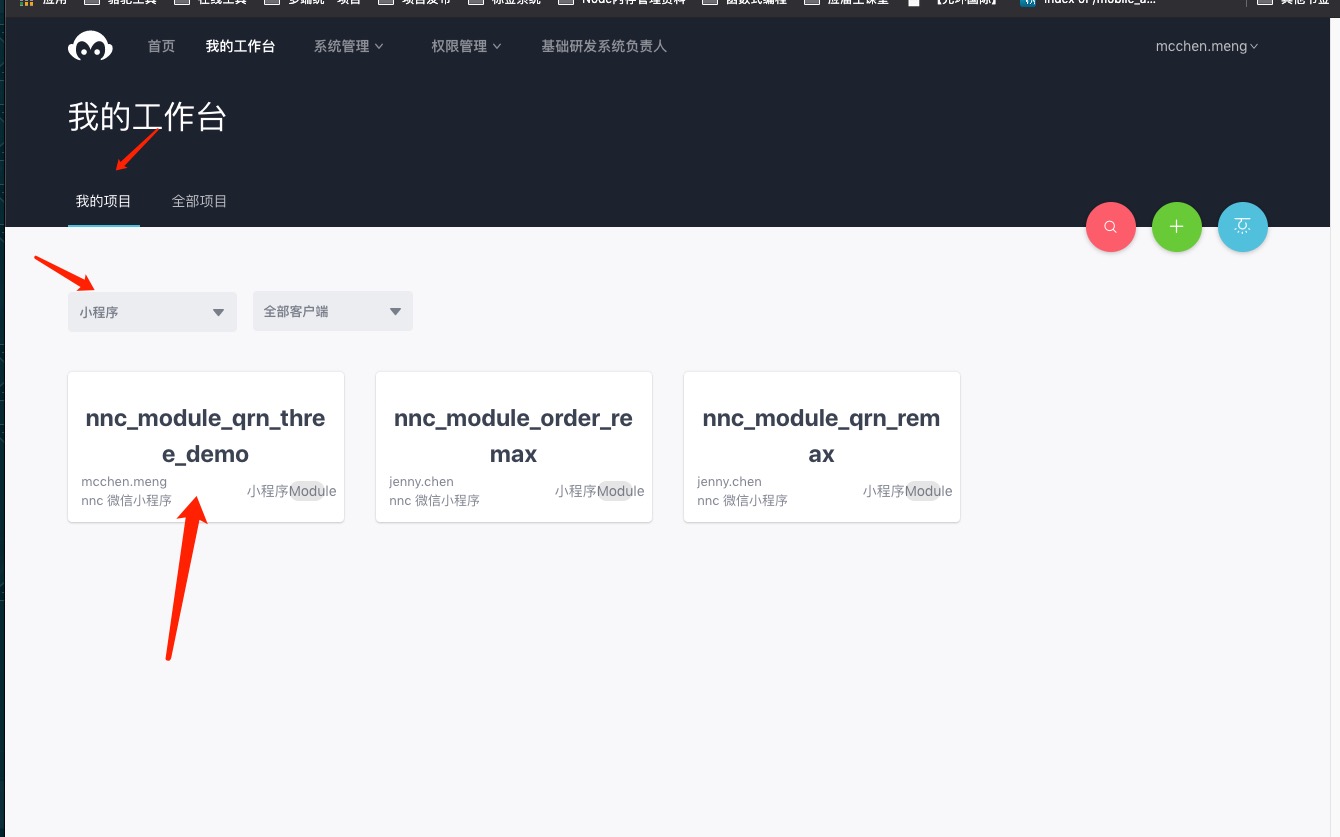Click the 我的工作台 page heading
This screenshot has height=837, width=1340.
click(147, 117)
